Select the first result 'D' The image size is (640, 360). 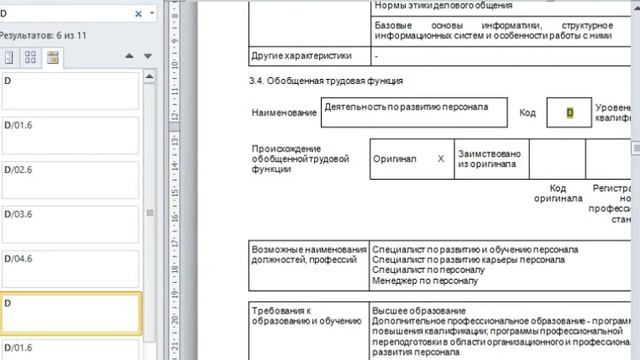[x=70, y=91]
